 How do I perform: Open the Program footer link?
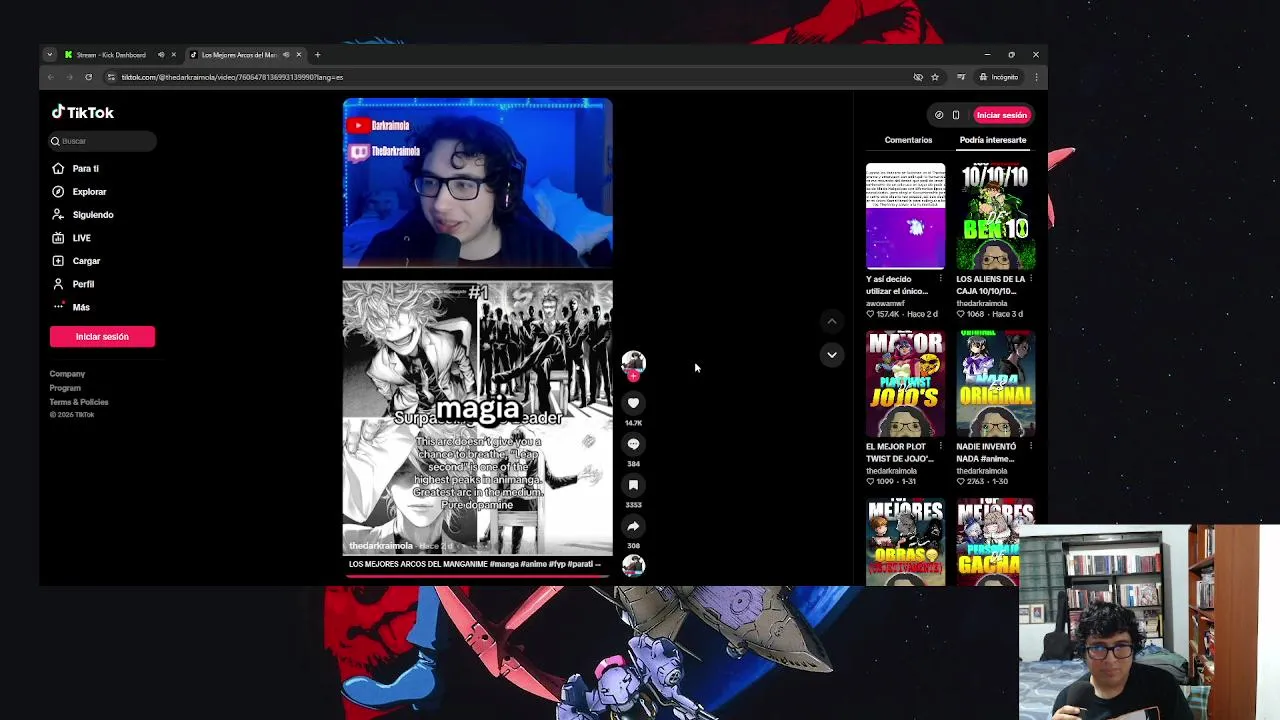[x=65, y=388]
